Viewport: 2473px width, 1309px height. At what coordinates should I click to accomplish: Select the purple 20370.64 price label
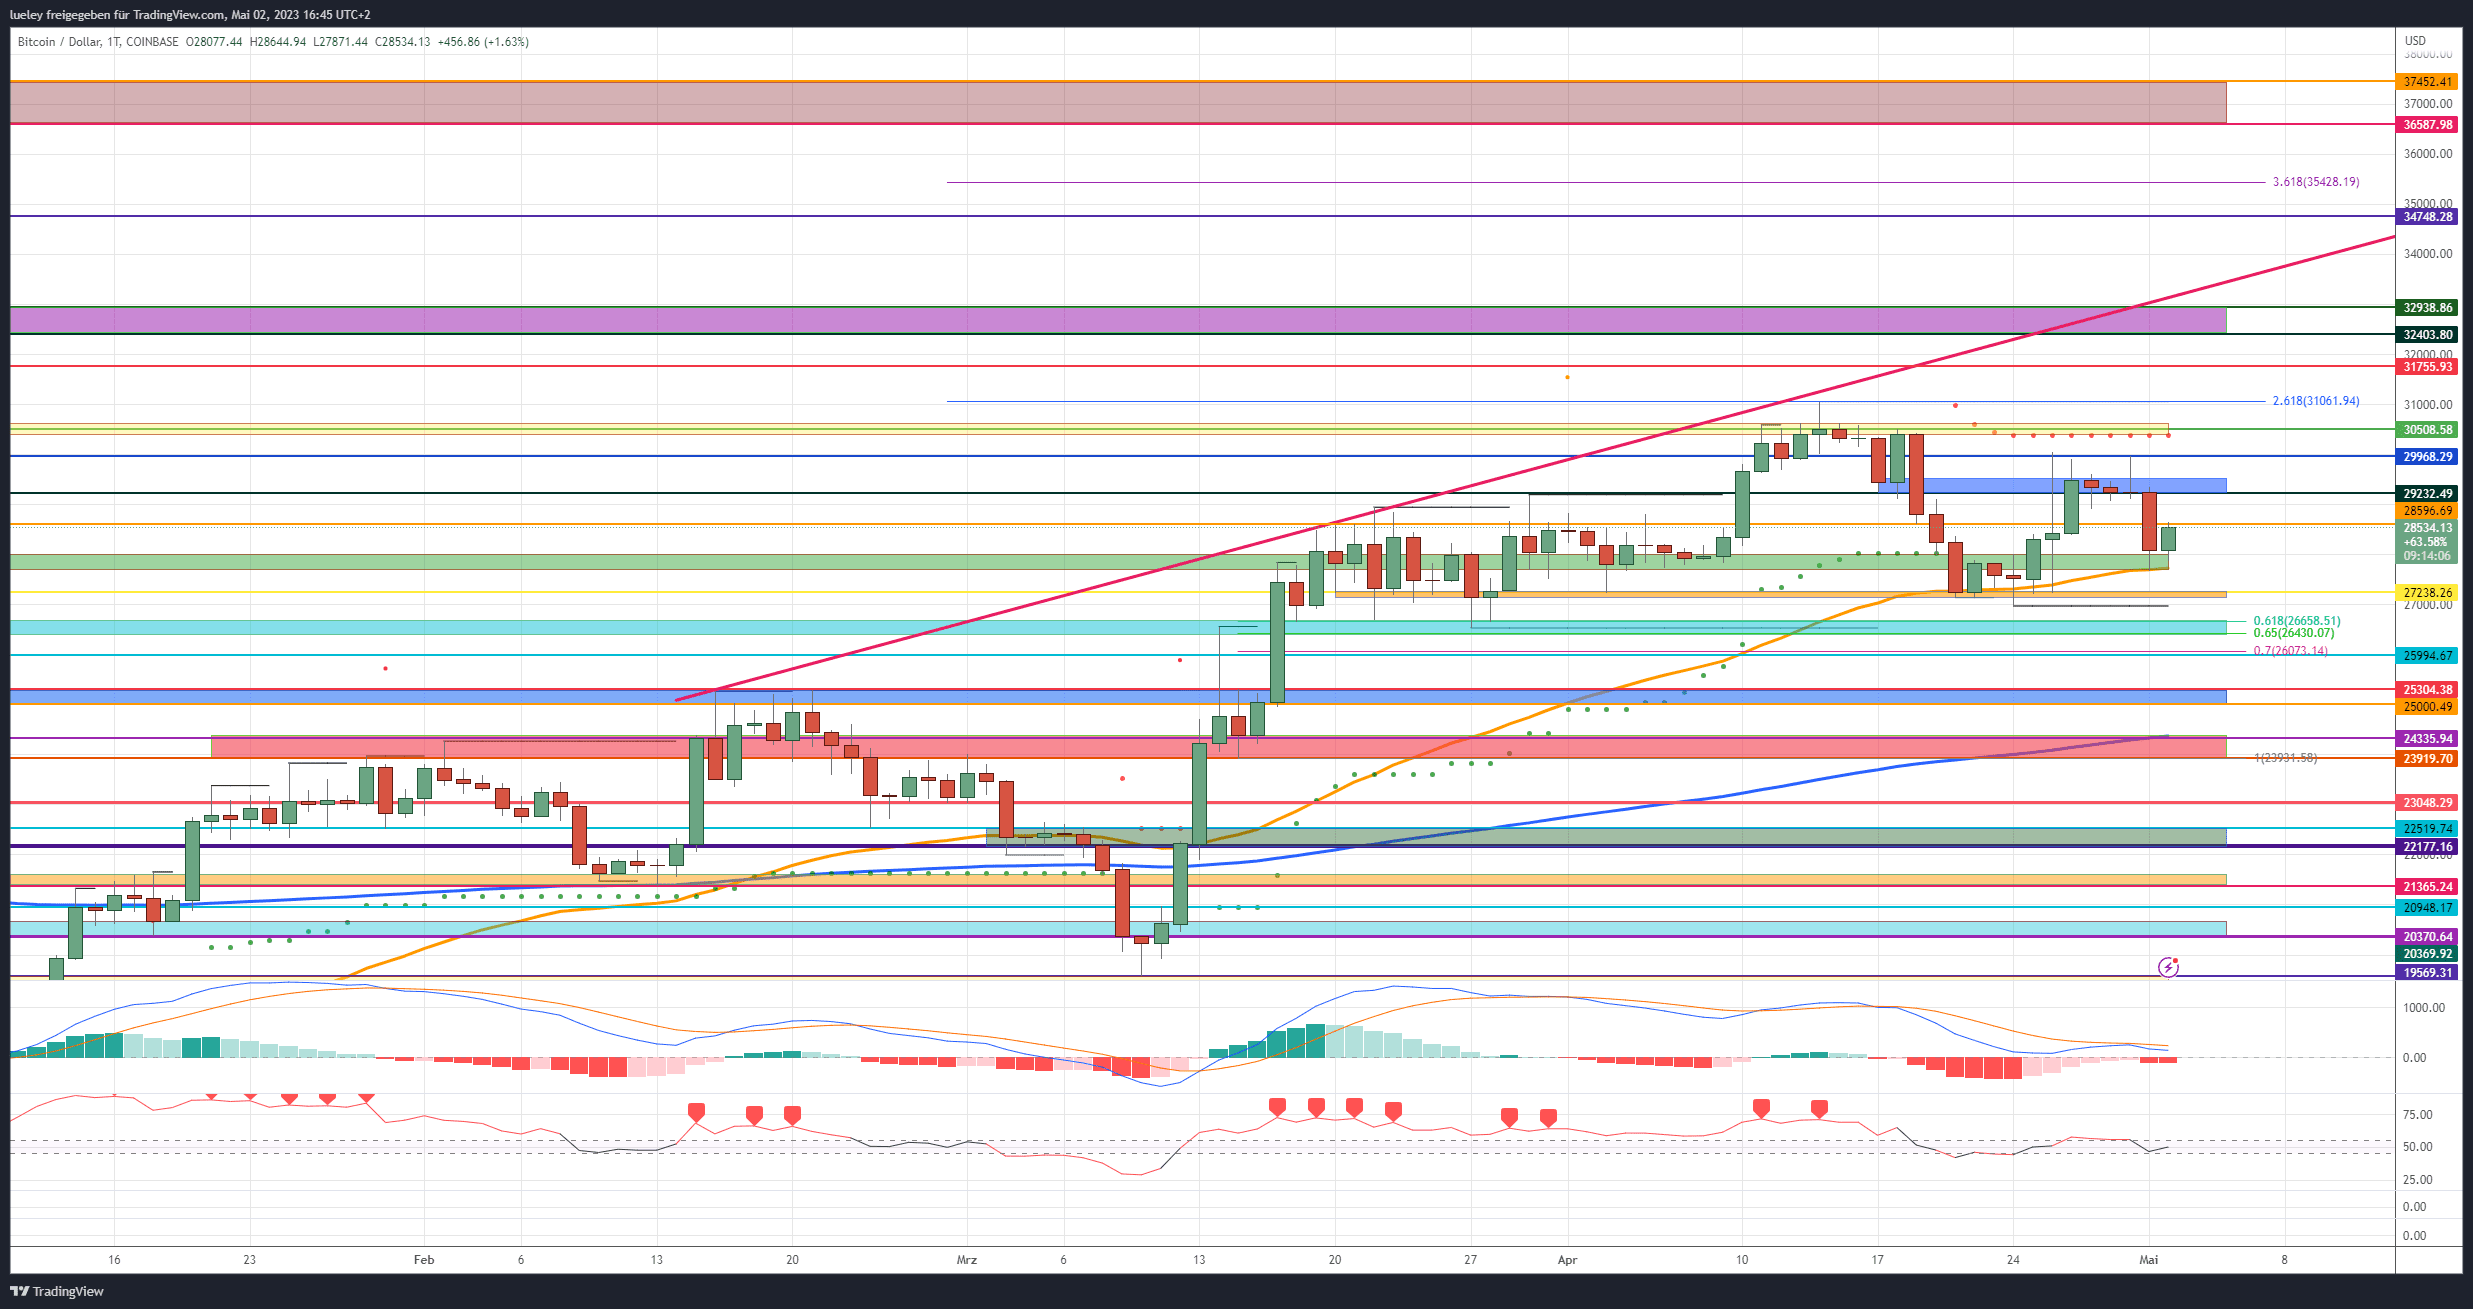point(2427,937)
